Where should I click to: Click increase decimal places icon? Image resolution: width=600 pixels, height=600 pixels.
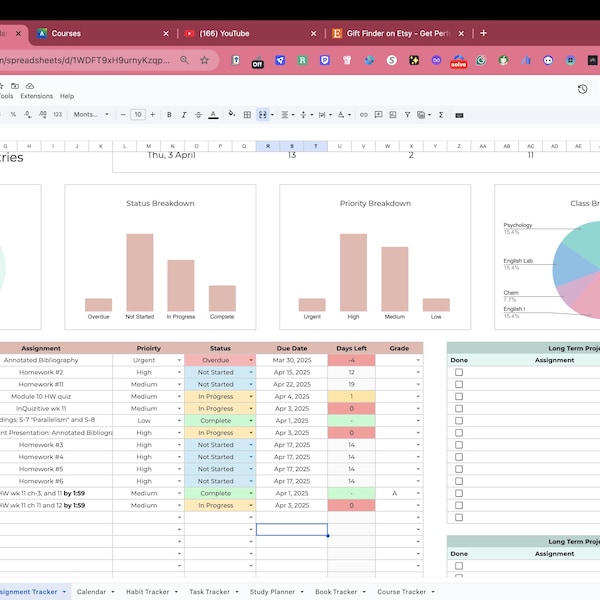coord(42,114)
